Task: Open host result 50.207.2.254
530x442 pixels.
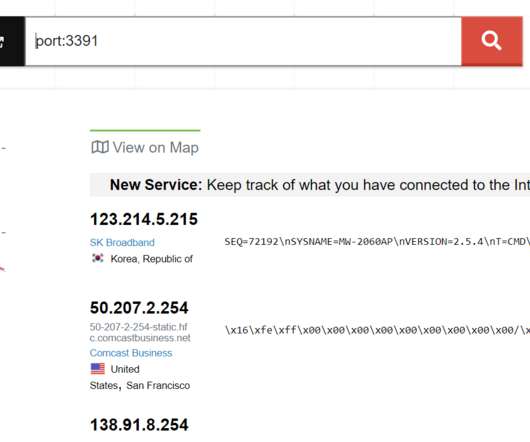Action: click(x=139, y=308)
